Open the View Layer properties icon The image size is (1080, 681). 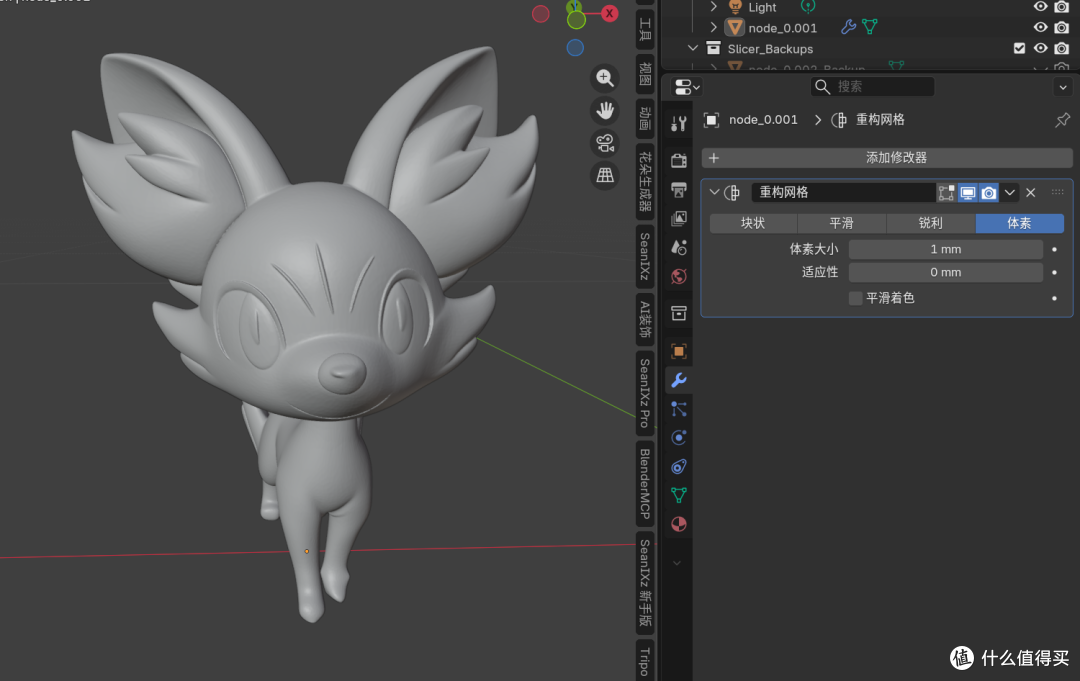pyautogui.click(x=678, y=218)
